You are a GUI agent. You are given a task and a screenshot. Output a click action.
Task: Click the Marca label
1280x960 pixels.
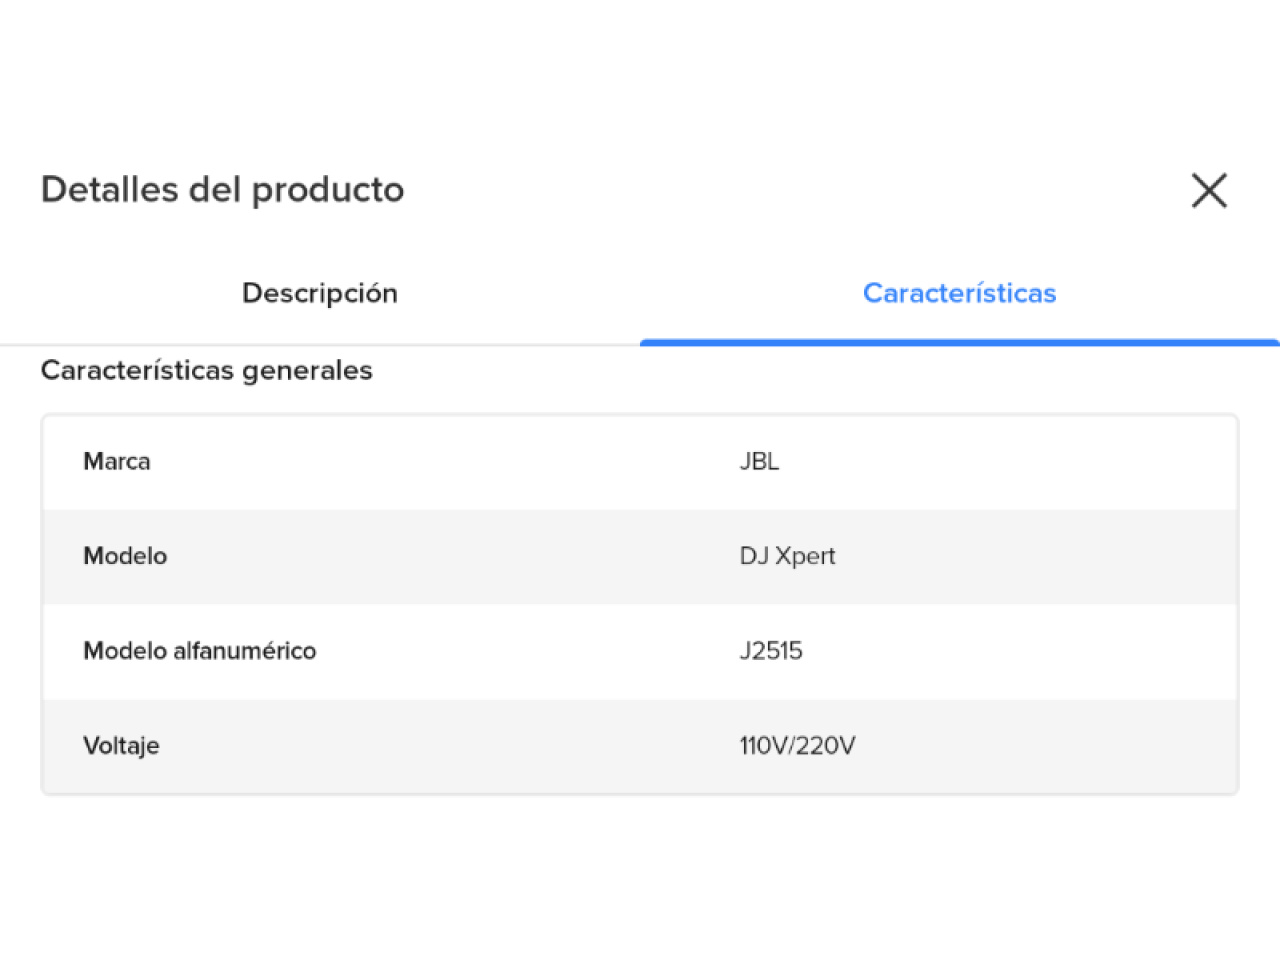[x=117, y=461]
